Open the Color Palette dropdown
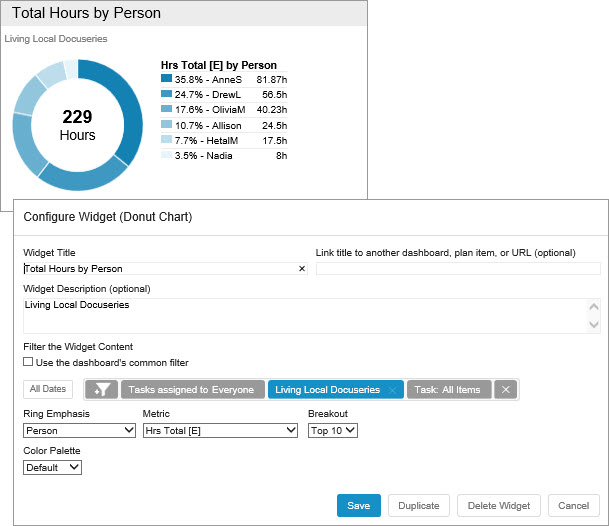 pyautogui.click(x=52, y=467)
